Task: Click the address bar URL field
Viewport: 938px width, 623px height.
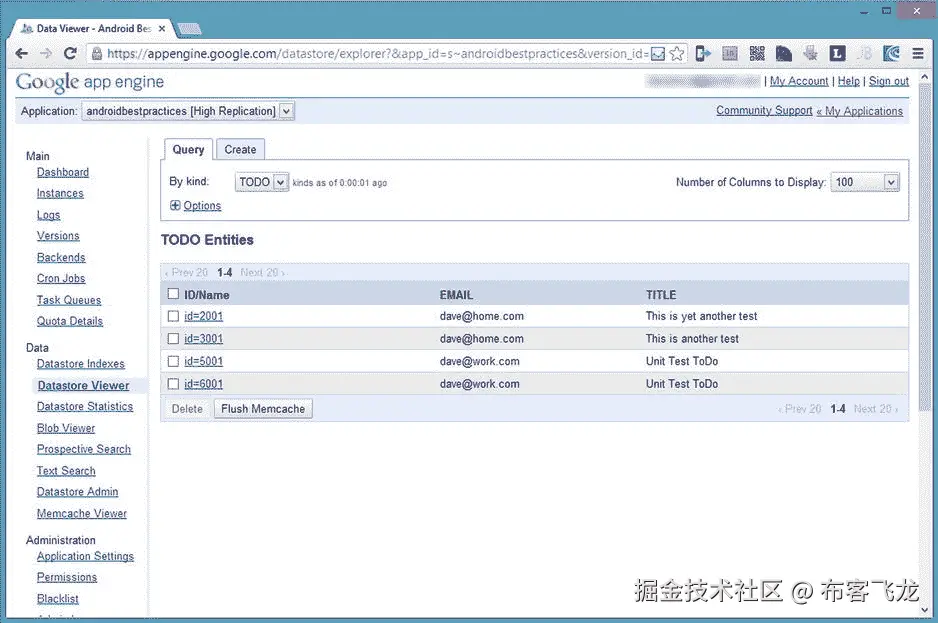Action: (x=377, y=54)
